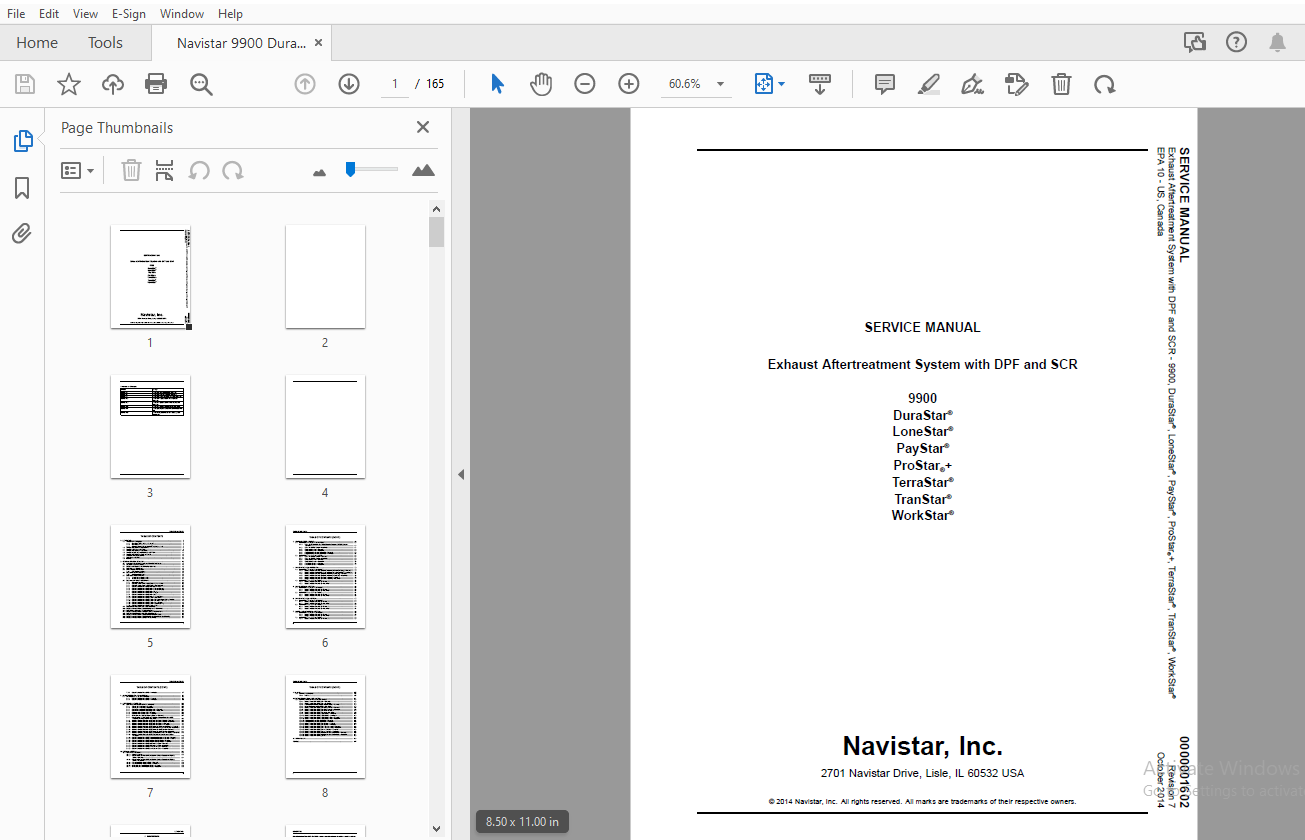This screenshot has height=840, width=1305.
Task: Click the page number input field
Action: (395, 84)
